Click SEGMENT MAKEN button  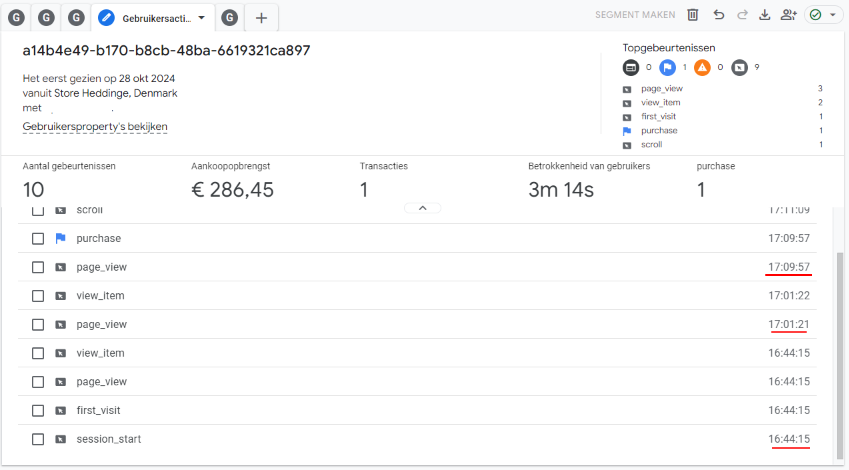click(635, 15)
